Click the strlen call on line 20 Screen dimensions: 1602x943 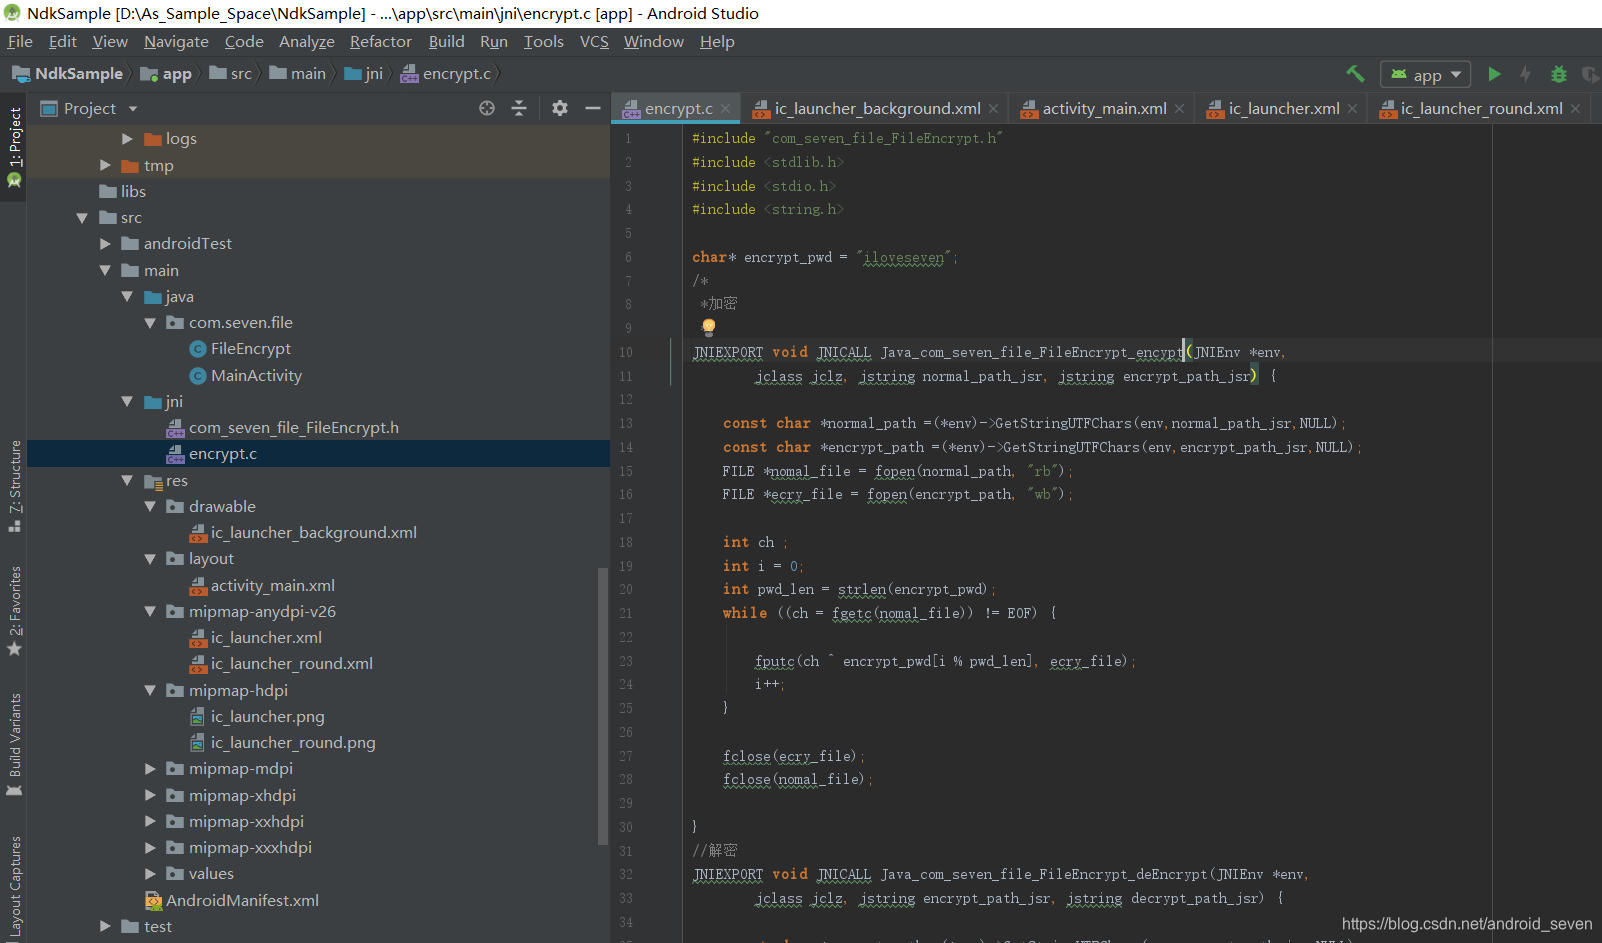(862, 589)
